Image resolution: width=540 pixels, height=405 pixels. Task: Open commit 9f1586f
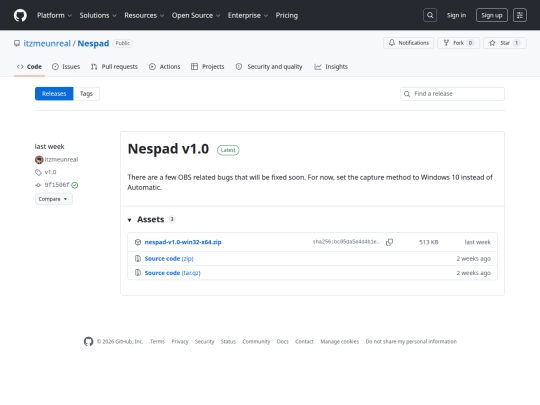[x=57, y=185]
